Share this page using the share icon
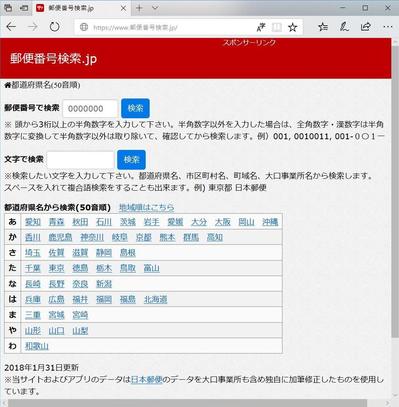 tap(366, 27)
